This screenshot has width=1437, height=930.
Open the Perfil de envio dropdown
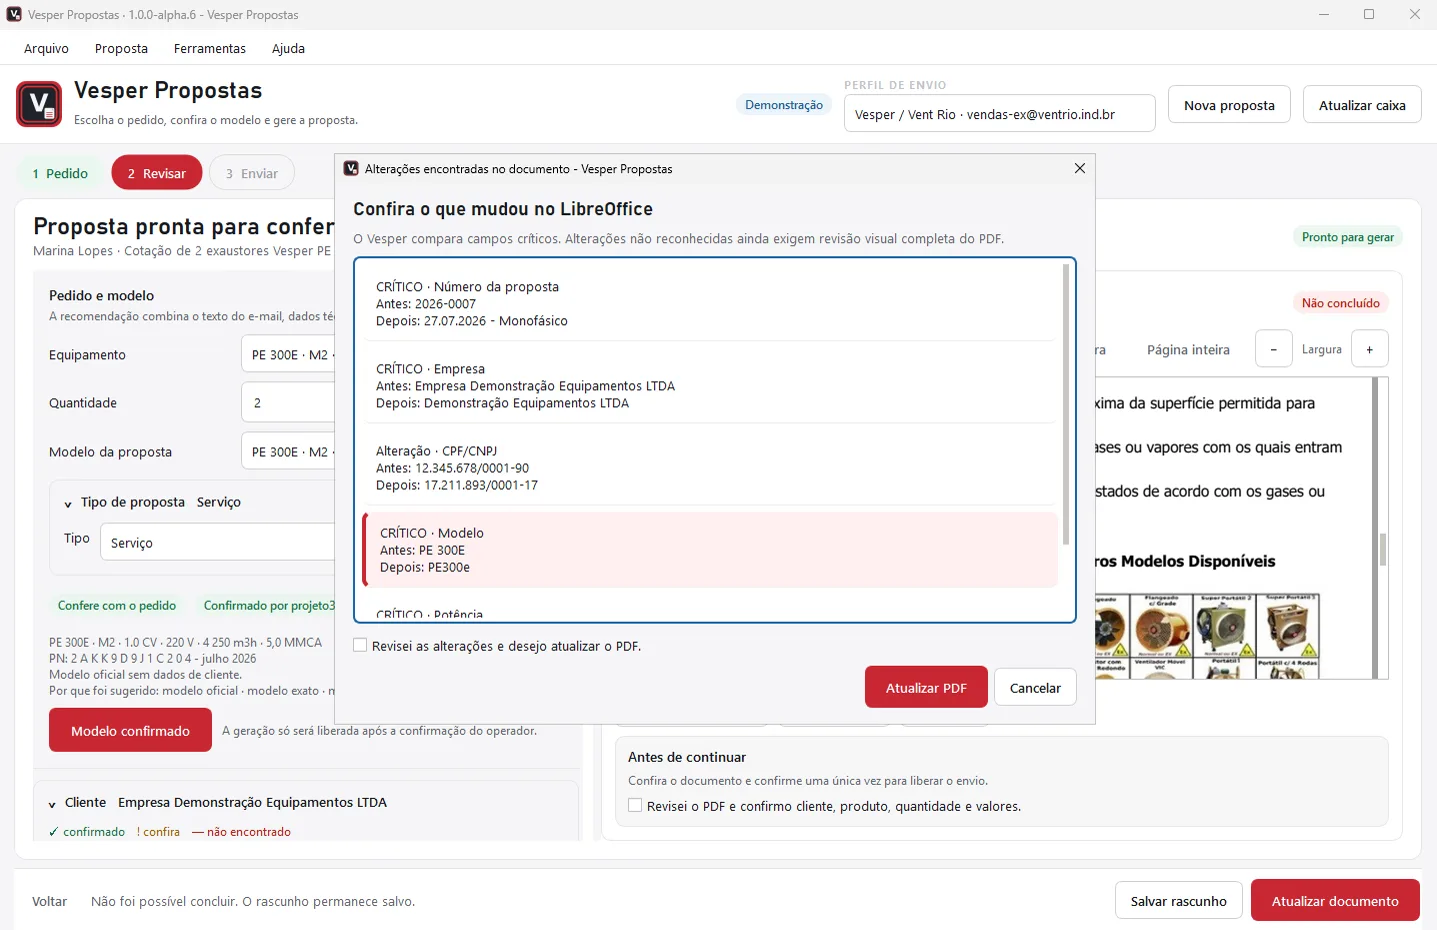(999, 113)
